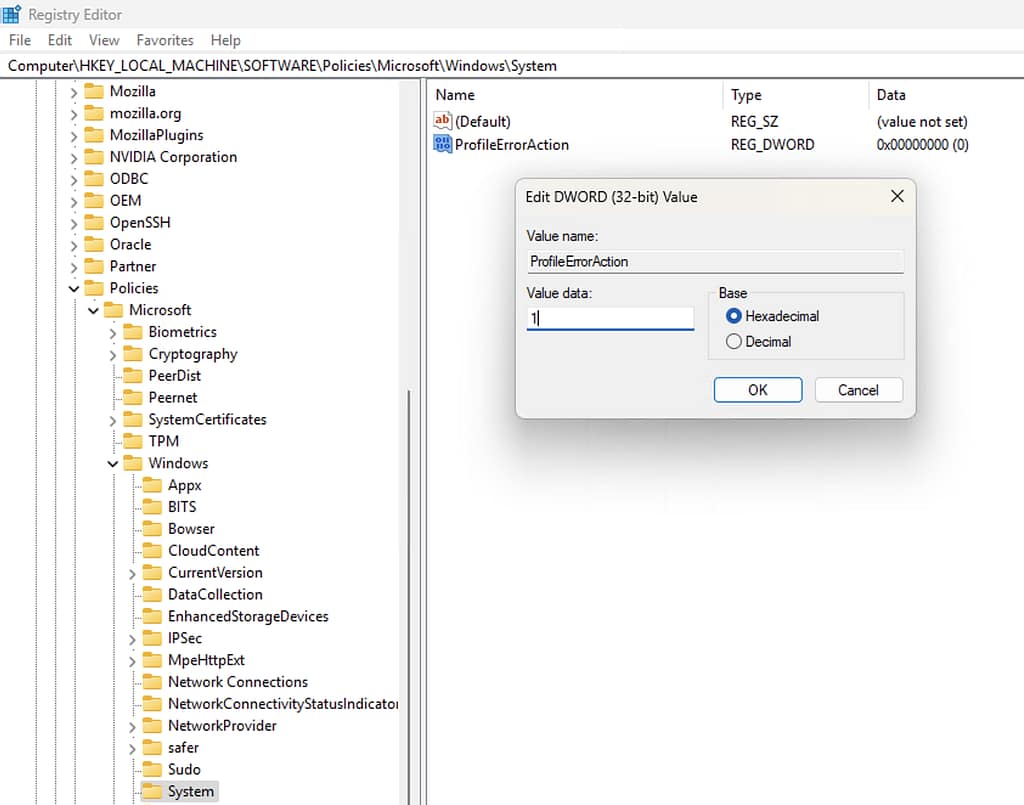Viewport: 1024px width, 805px height.
Task: Open the View menu
Action: point(103,40)
